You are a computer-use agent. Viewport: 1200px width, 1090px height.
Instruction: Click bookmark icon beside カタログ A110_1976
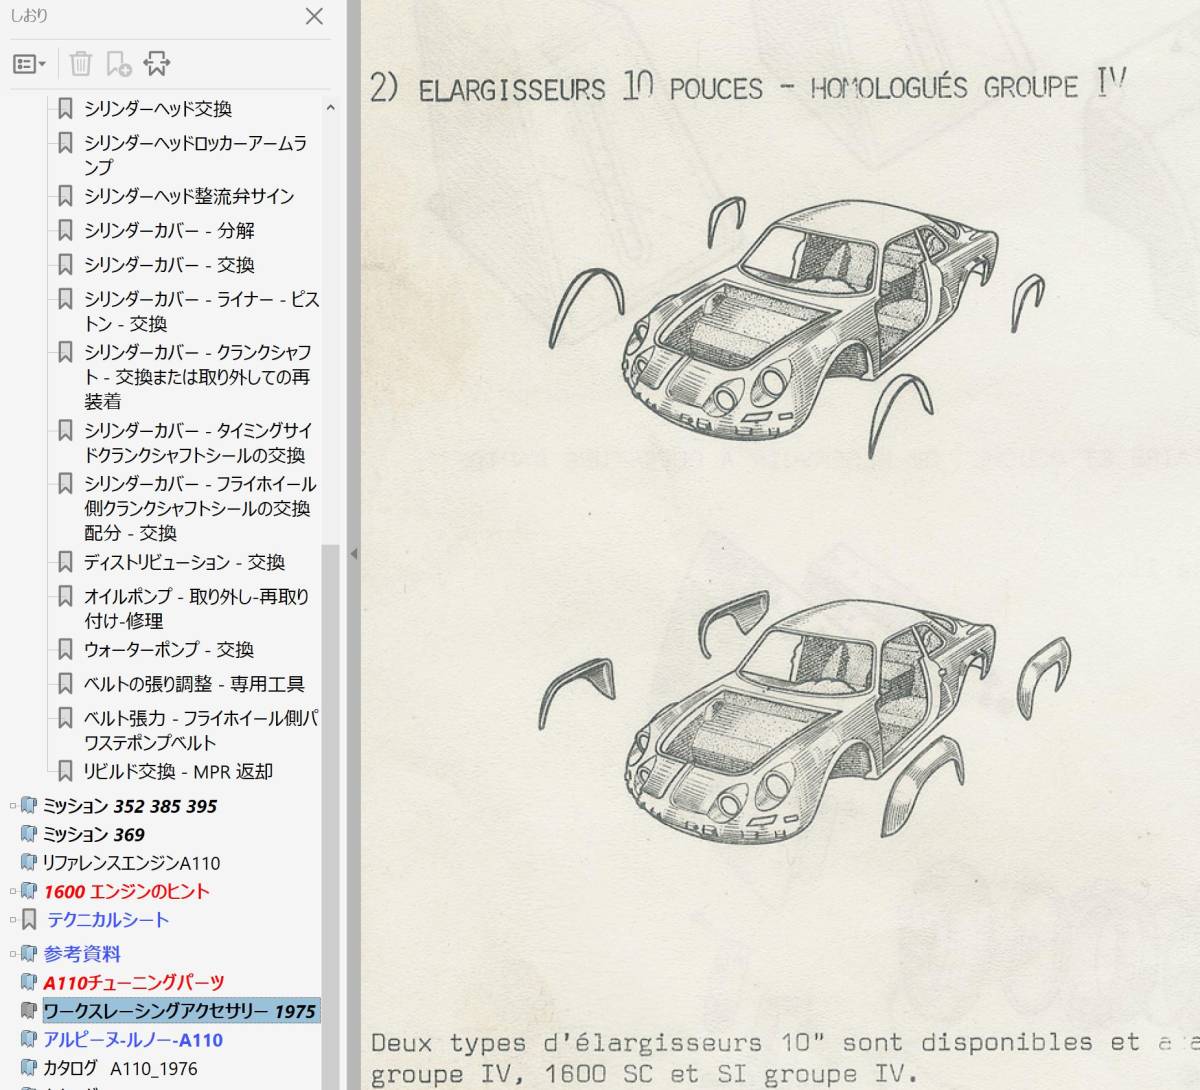pos(29,1068)
